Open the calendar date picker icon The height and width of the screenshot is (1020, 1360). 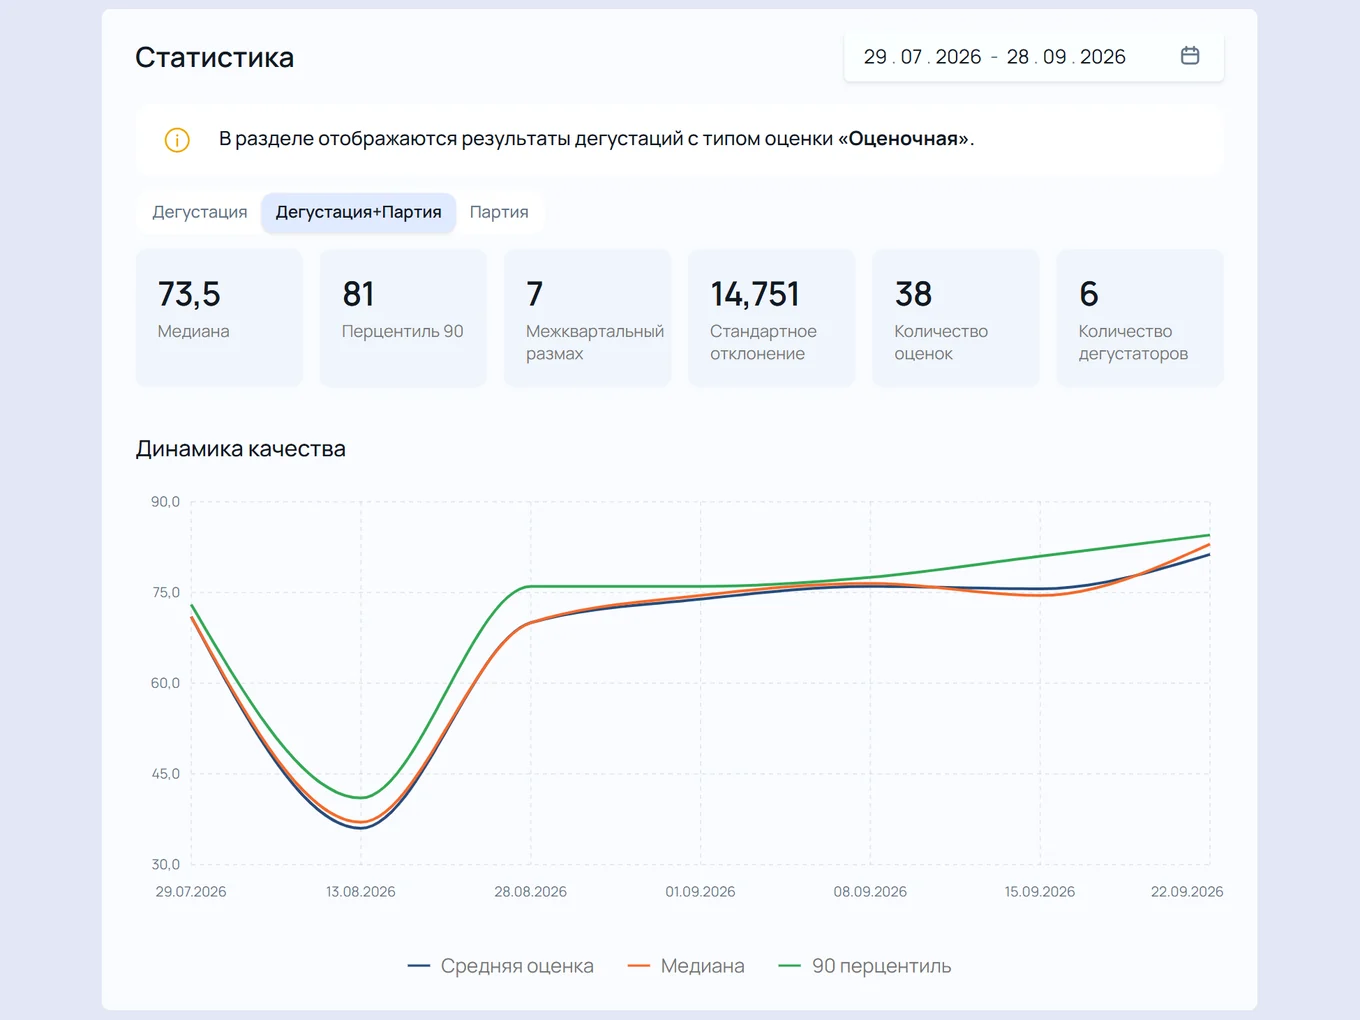1190,56
